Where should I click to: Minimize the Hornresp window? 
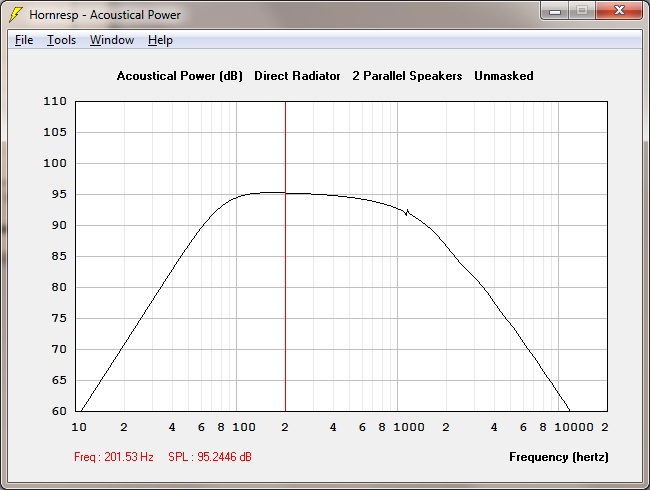tap(555, 11)
